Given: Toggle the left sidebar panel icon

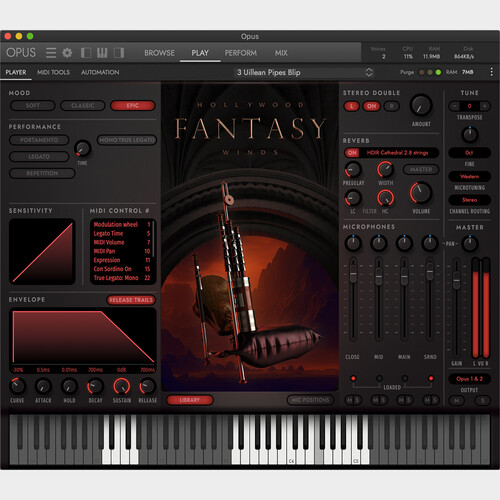Looking at the screenshot, I should coord(86,53).
